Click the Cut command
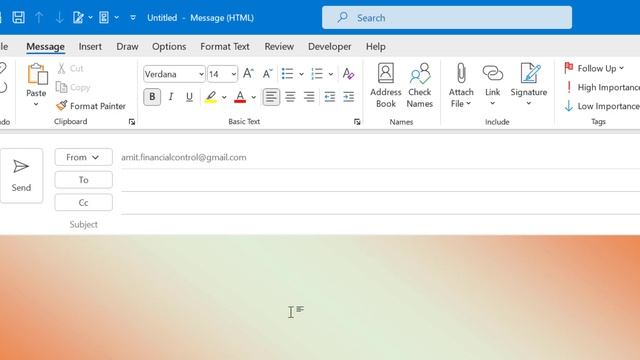The width and height of the screenshot is (640, 360). [x=71, y=68]
